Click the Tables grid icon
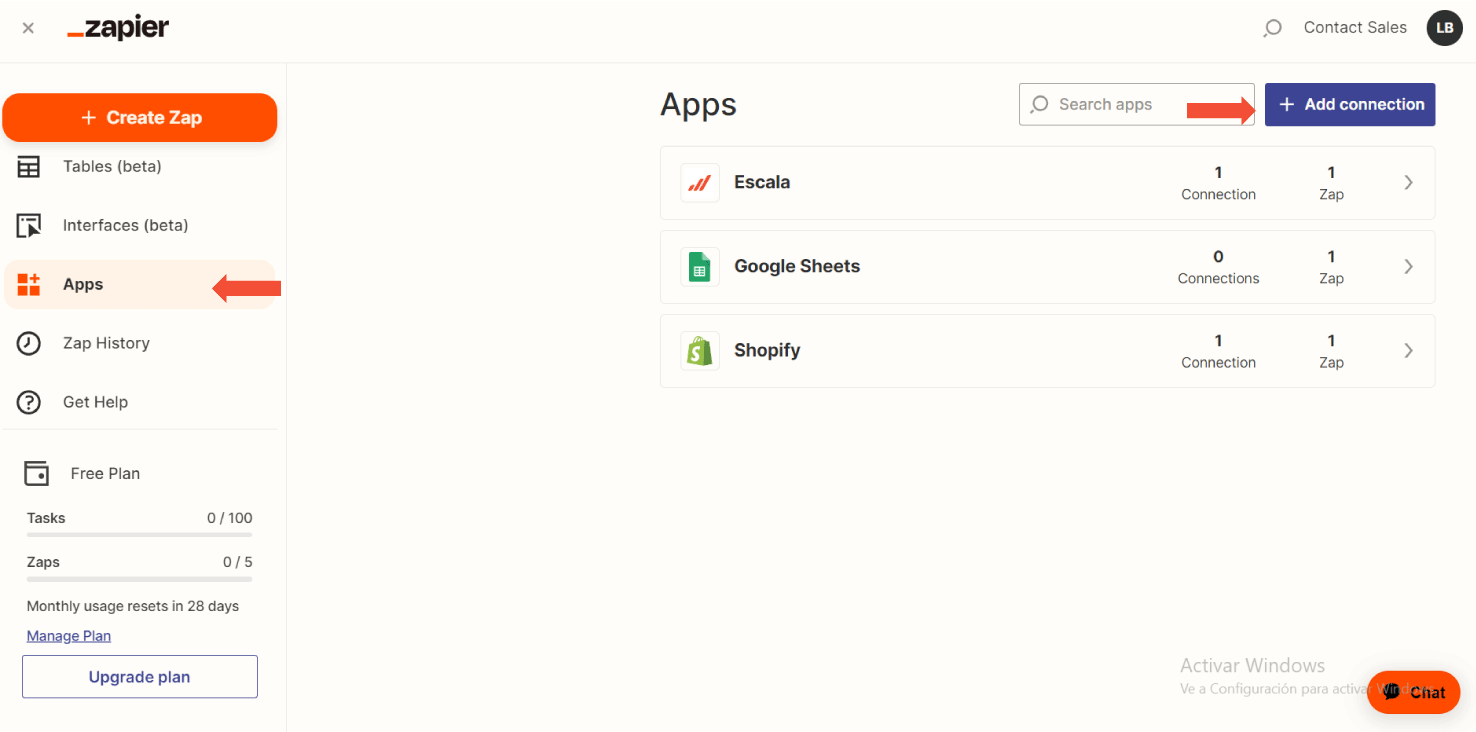The height and width of the screenshot is (732, 1476). (29, 167)
